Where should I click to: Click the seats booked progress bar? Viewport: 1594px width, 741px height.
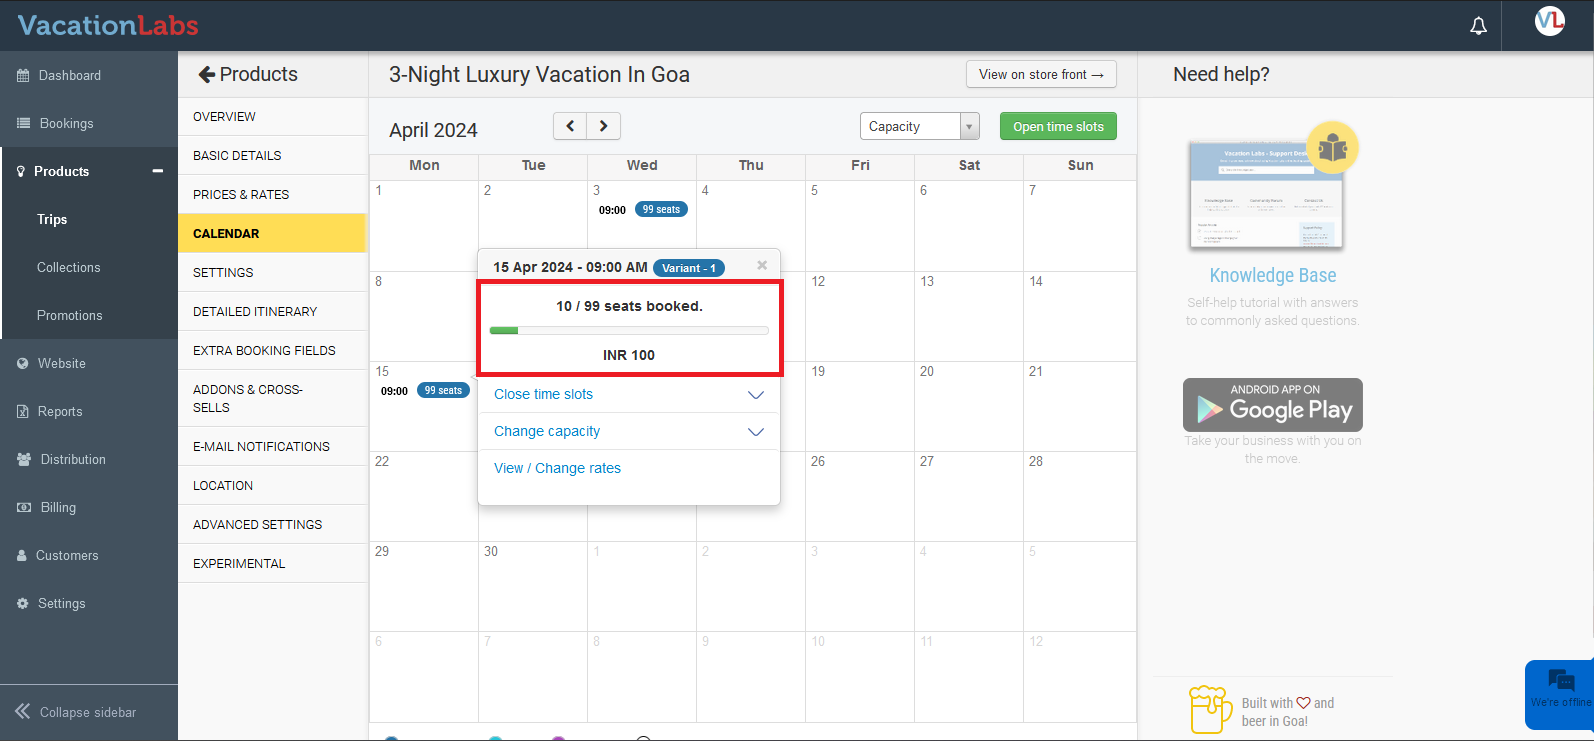pos(629,330)
